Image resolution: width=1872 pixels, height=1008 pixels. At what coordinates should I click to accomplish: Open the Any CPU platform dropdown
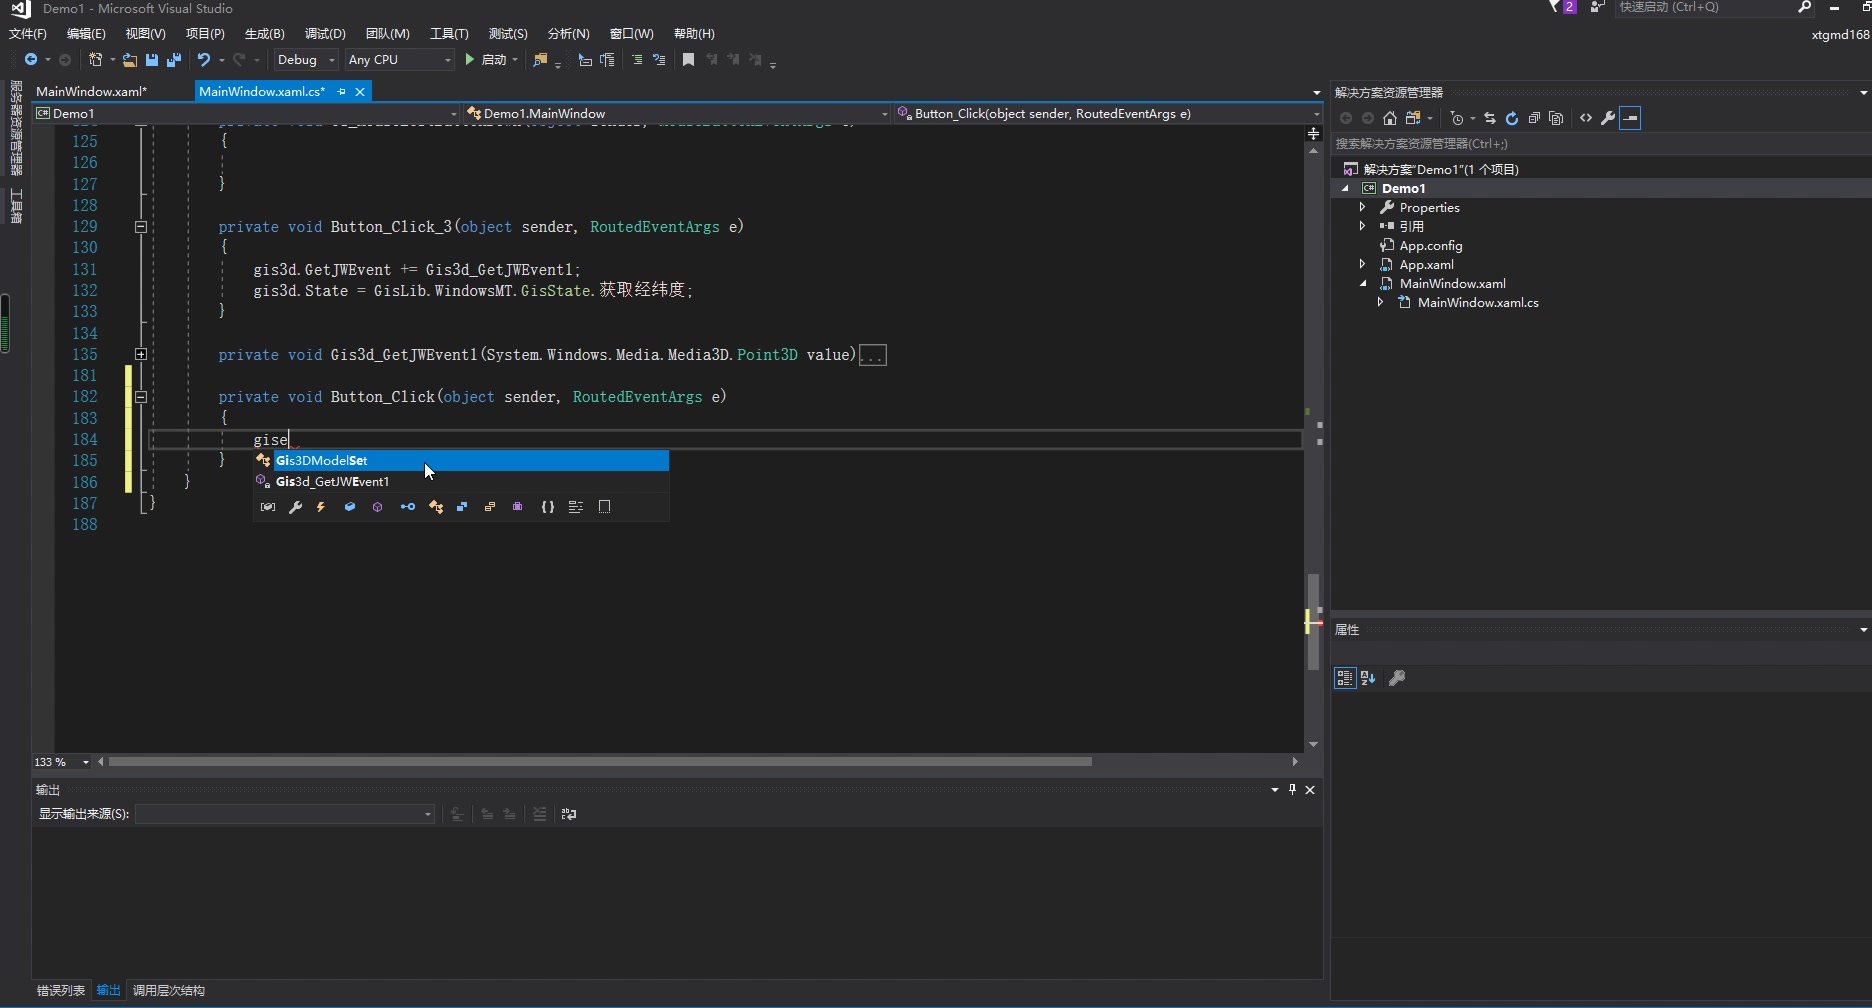coord(399,60)
